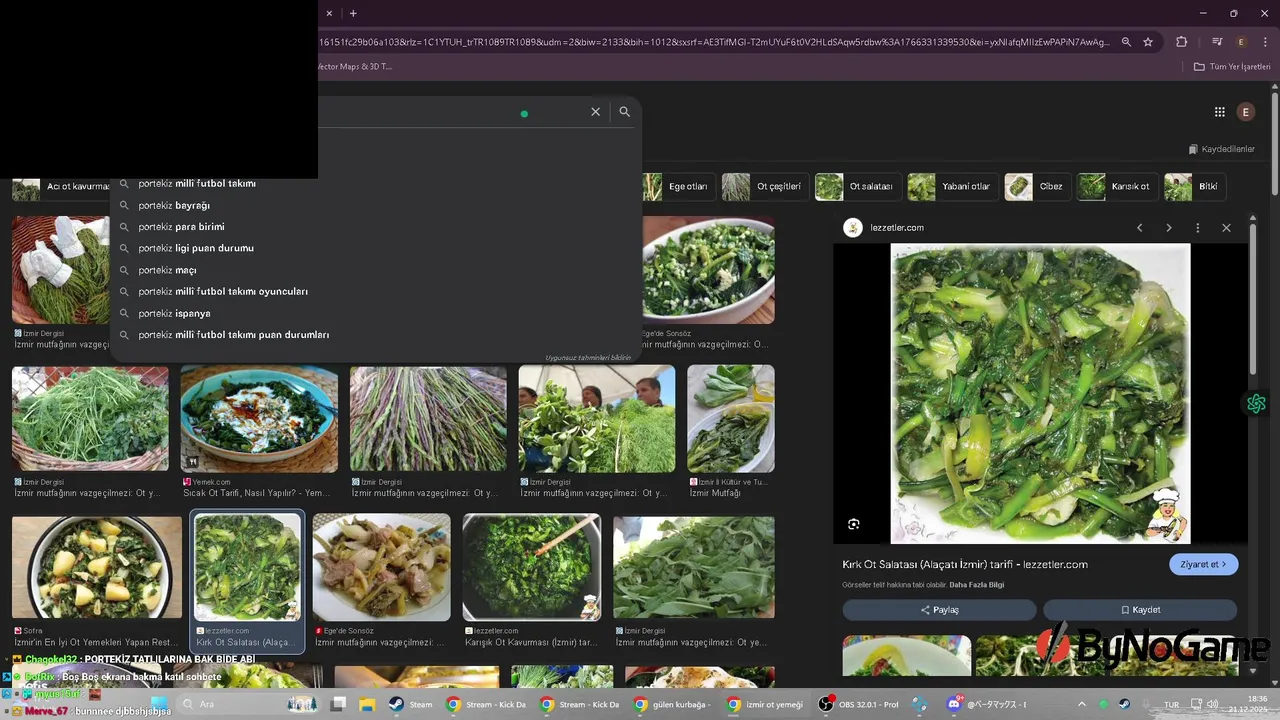
Task: Filter images by Cibez chip
Action: pos(1037,187)
